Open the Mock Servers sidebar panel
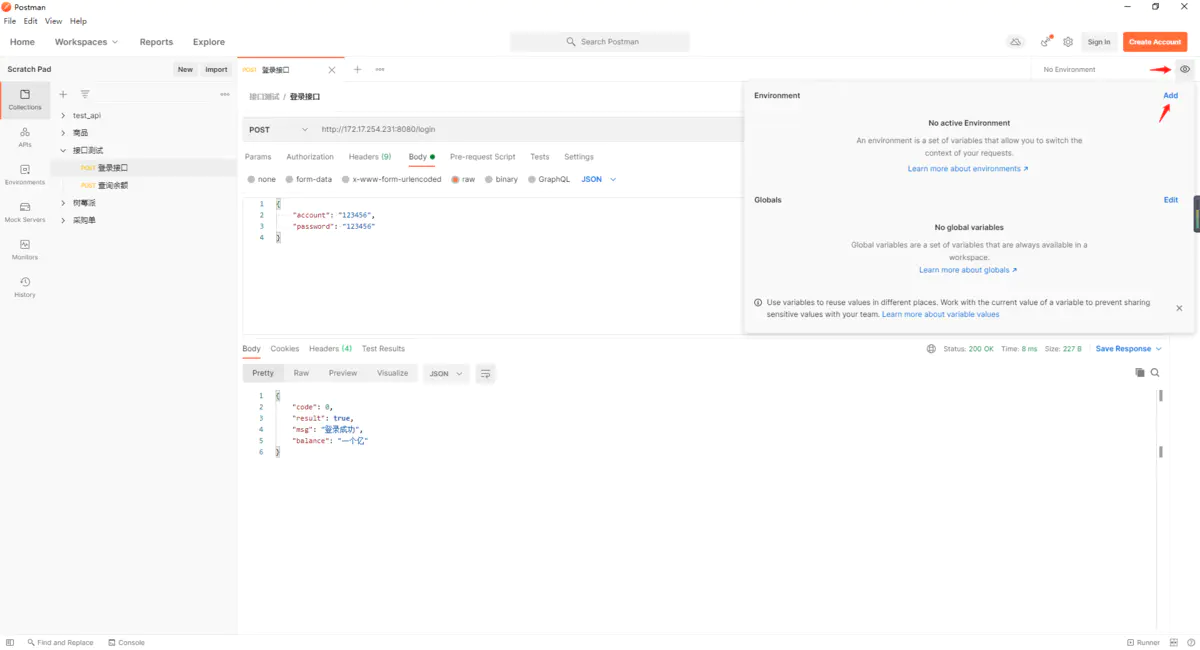 tap(25, 212)
